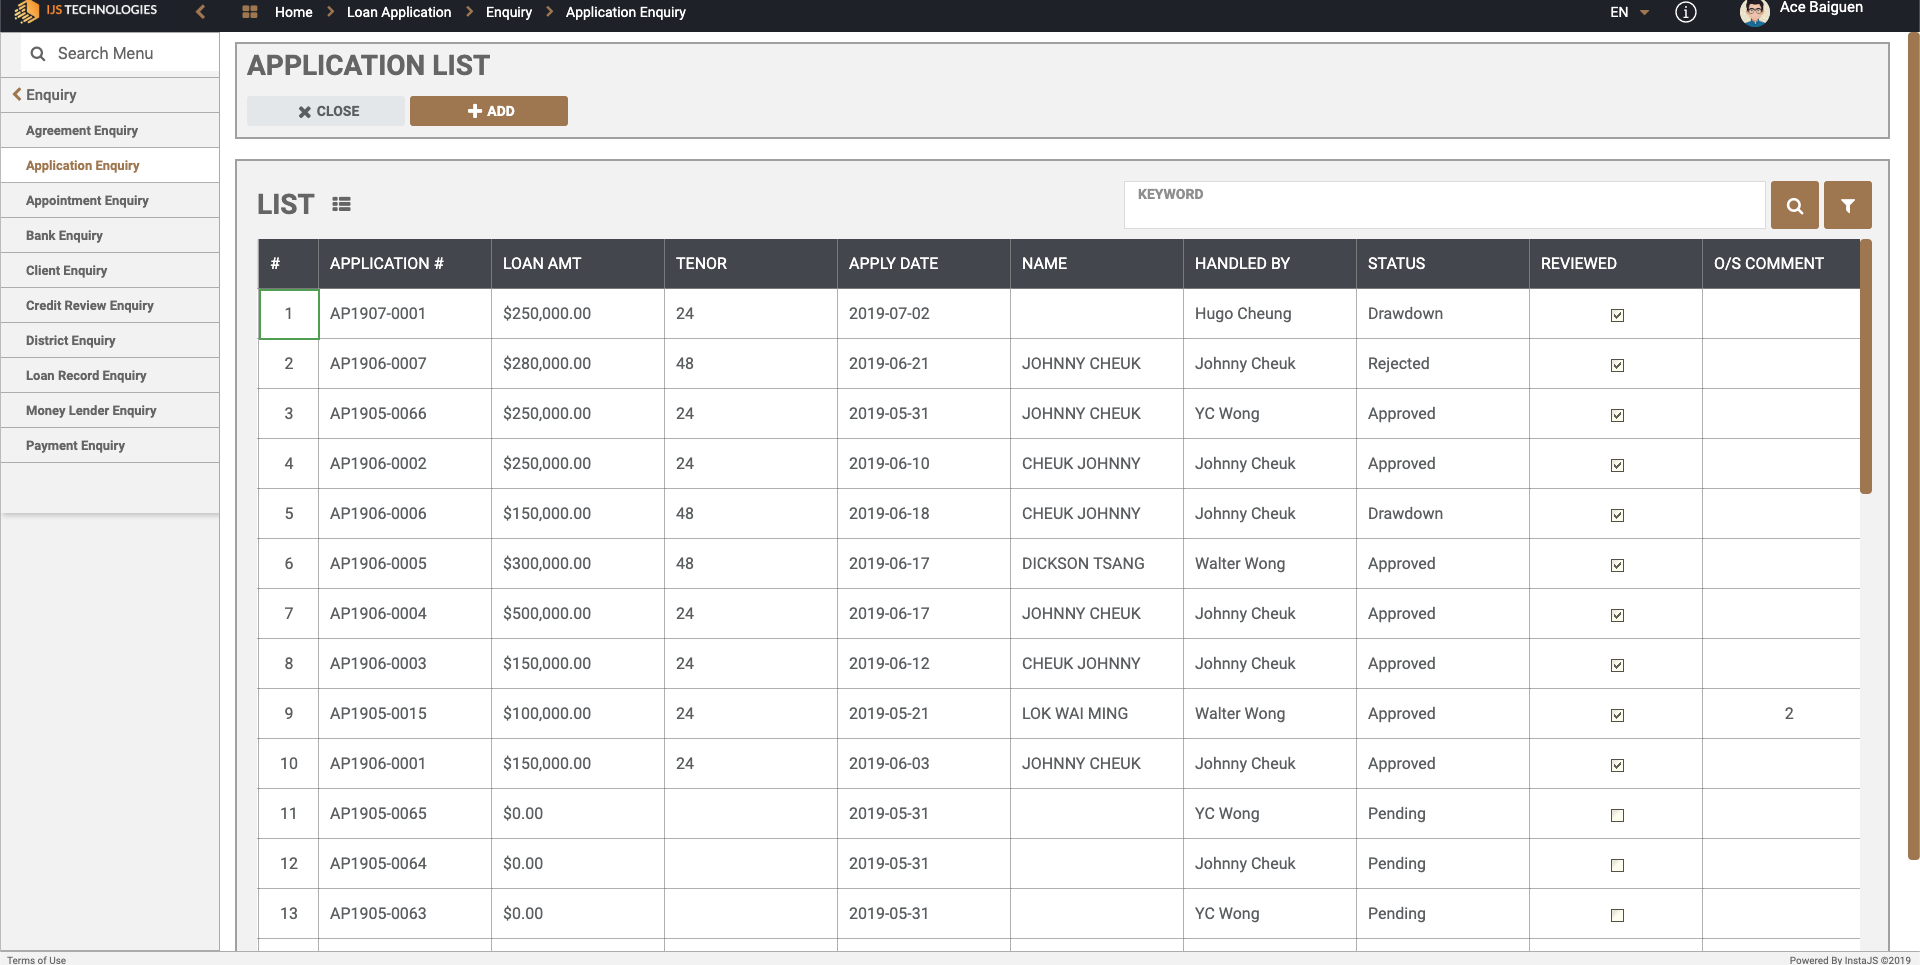Viewport: 1920px width, 965px height.
Task: Go back using the Enquiry chevron
Action: click(17, 94)
